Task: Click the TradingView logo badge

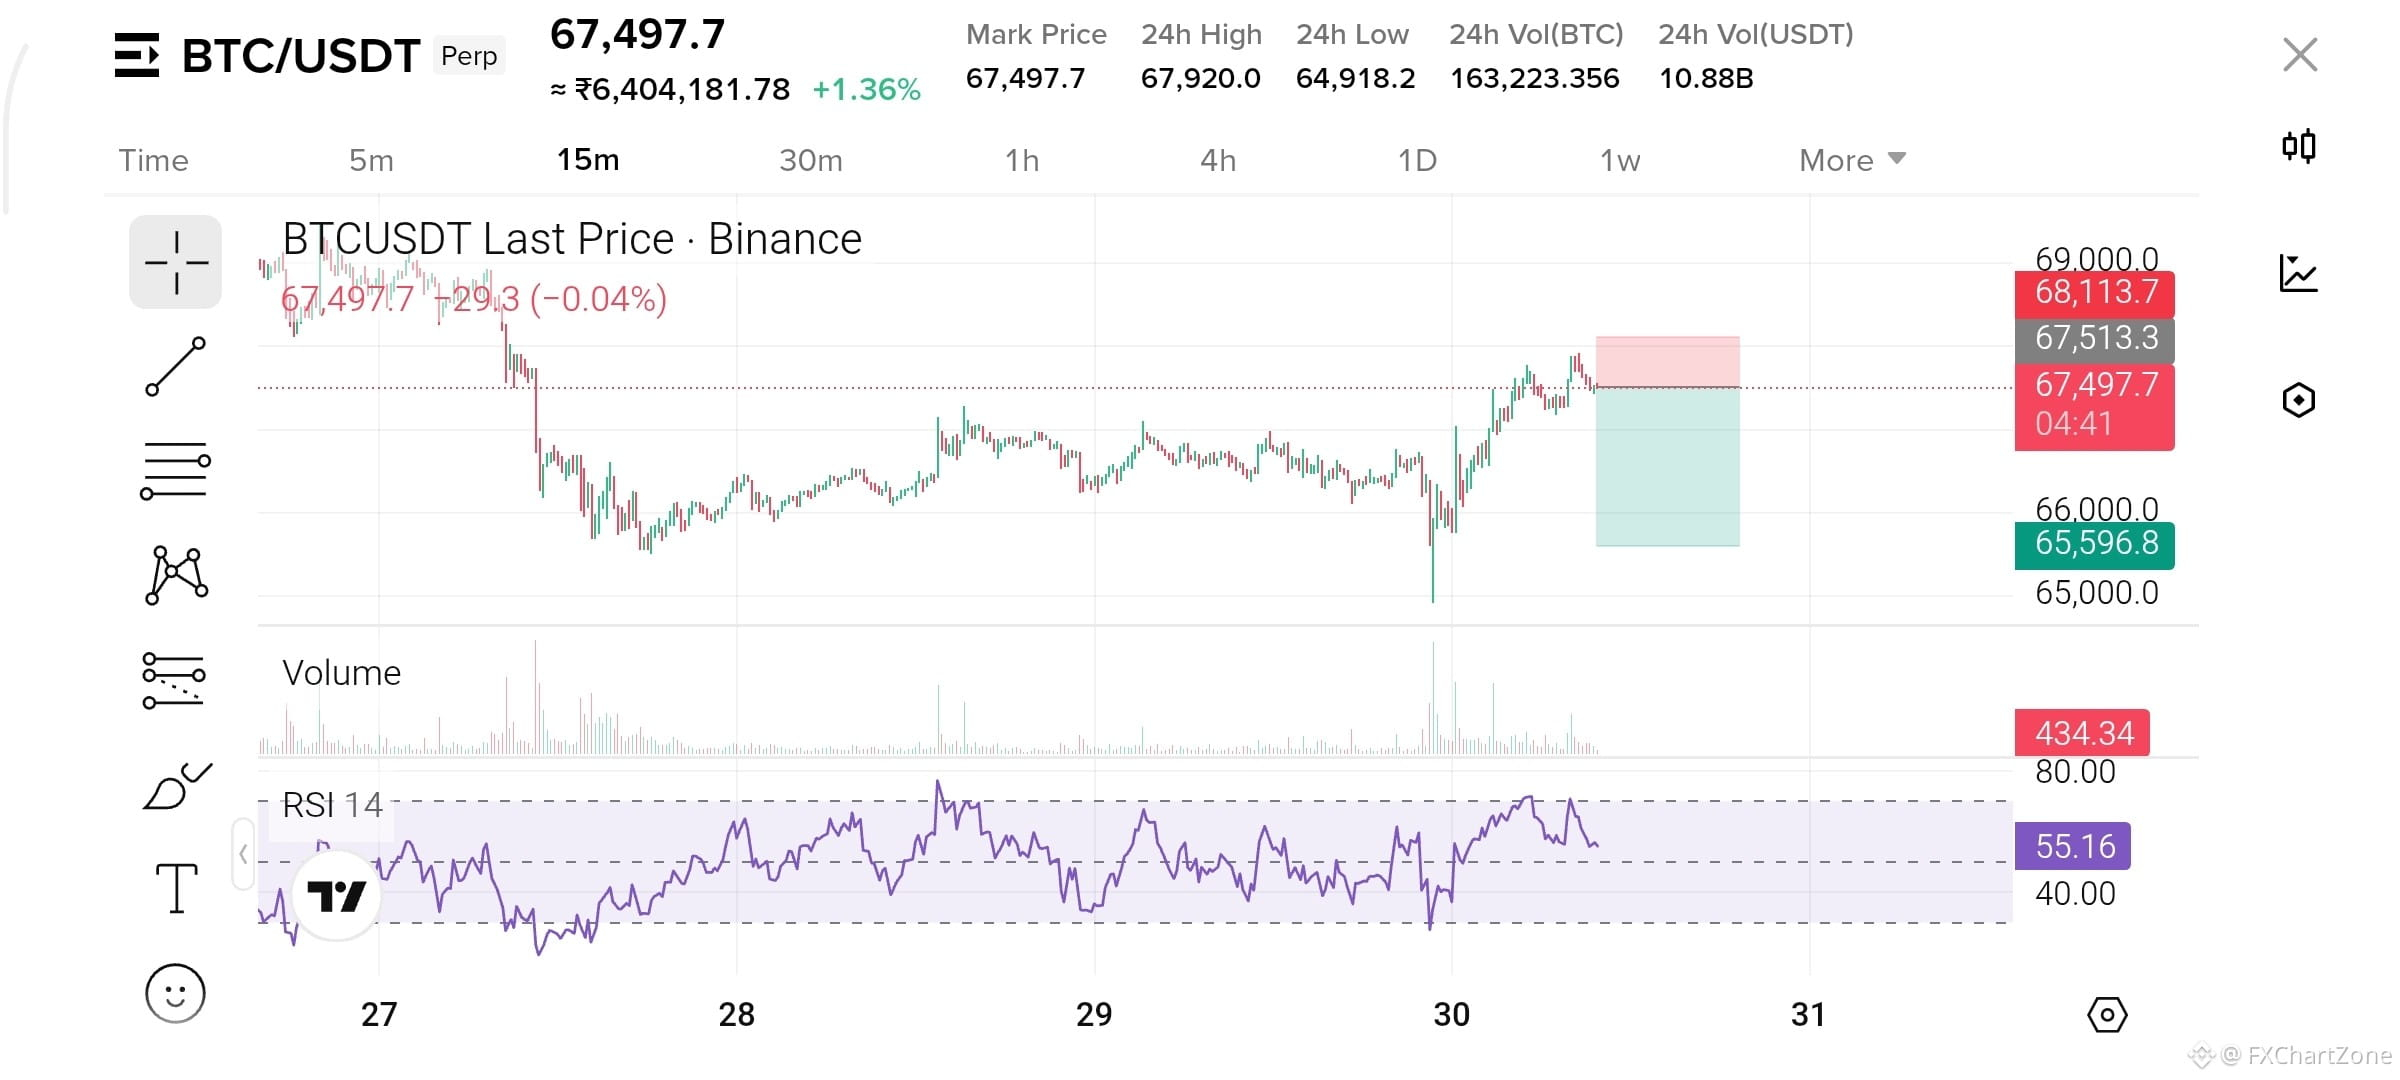Action: click(336, 895)
